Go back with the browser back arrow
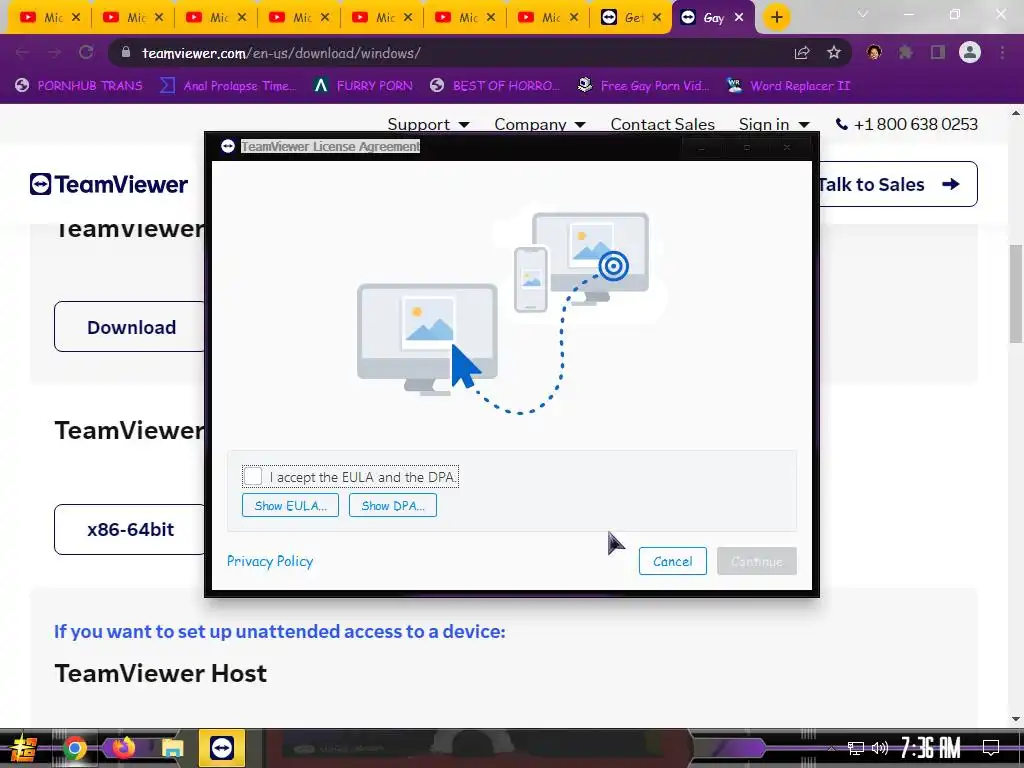The image size is (1024, 768). [22, 52]
